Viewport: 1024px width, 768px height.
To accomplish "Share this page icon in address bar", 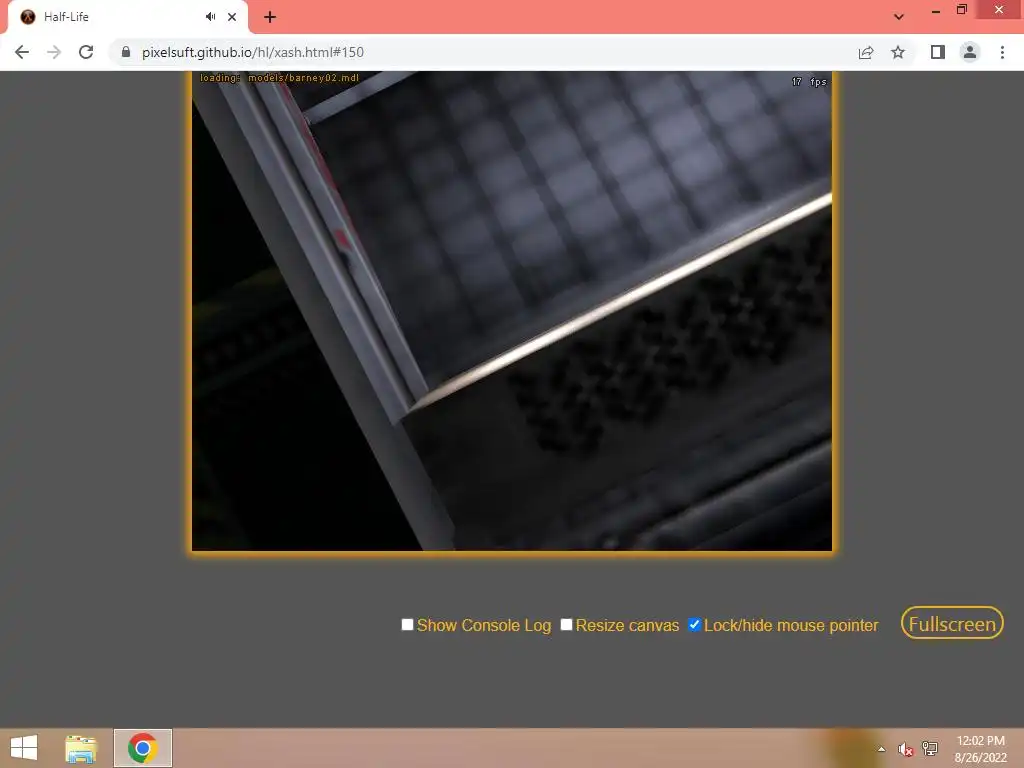I will 866,52.
